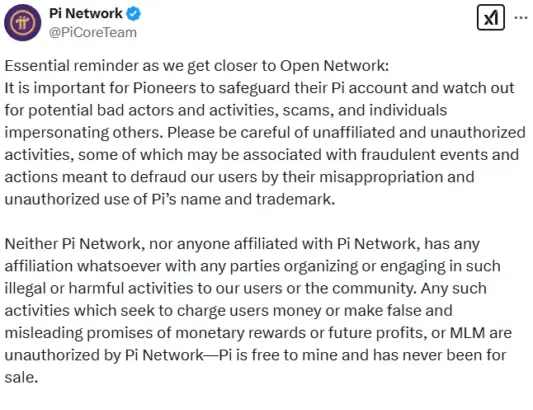Open the @PiCoreTeam handle link
This screenshot has width=533, height=410.
tap(93, 32)
